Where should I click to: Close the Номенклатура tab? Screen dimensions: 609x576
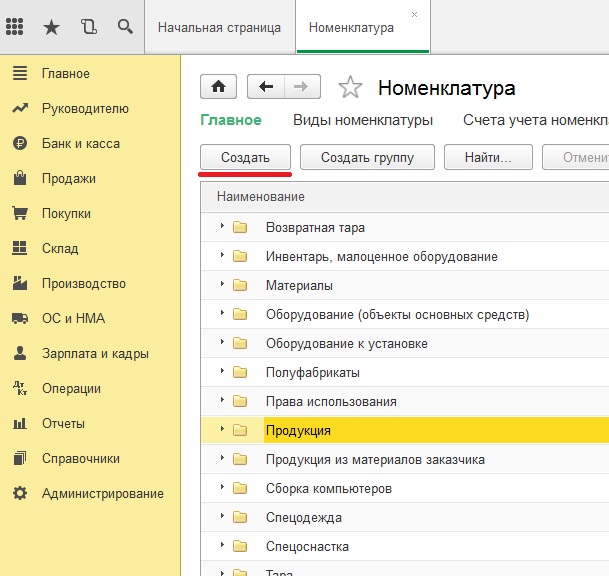[x=415, y=15]
